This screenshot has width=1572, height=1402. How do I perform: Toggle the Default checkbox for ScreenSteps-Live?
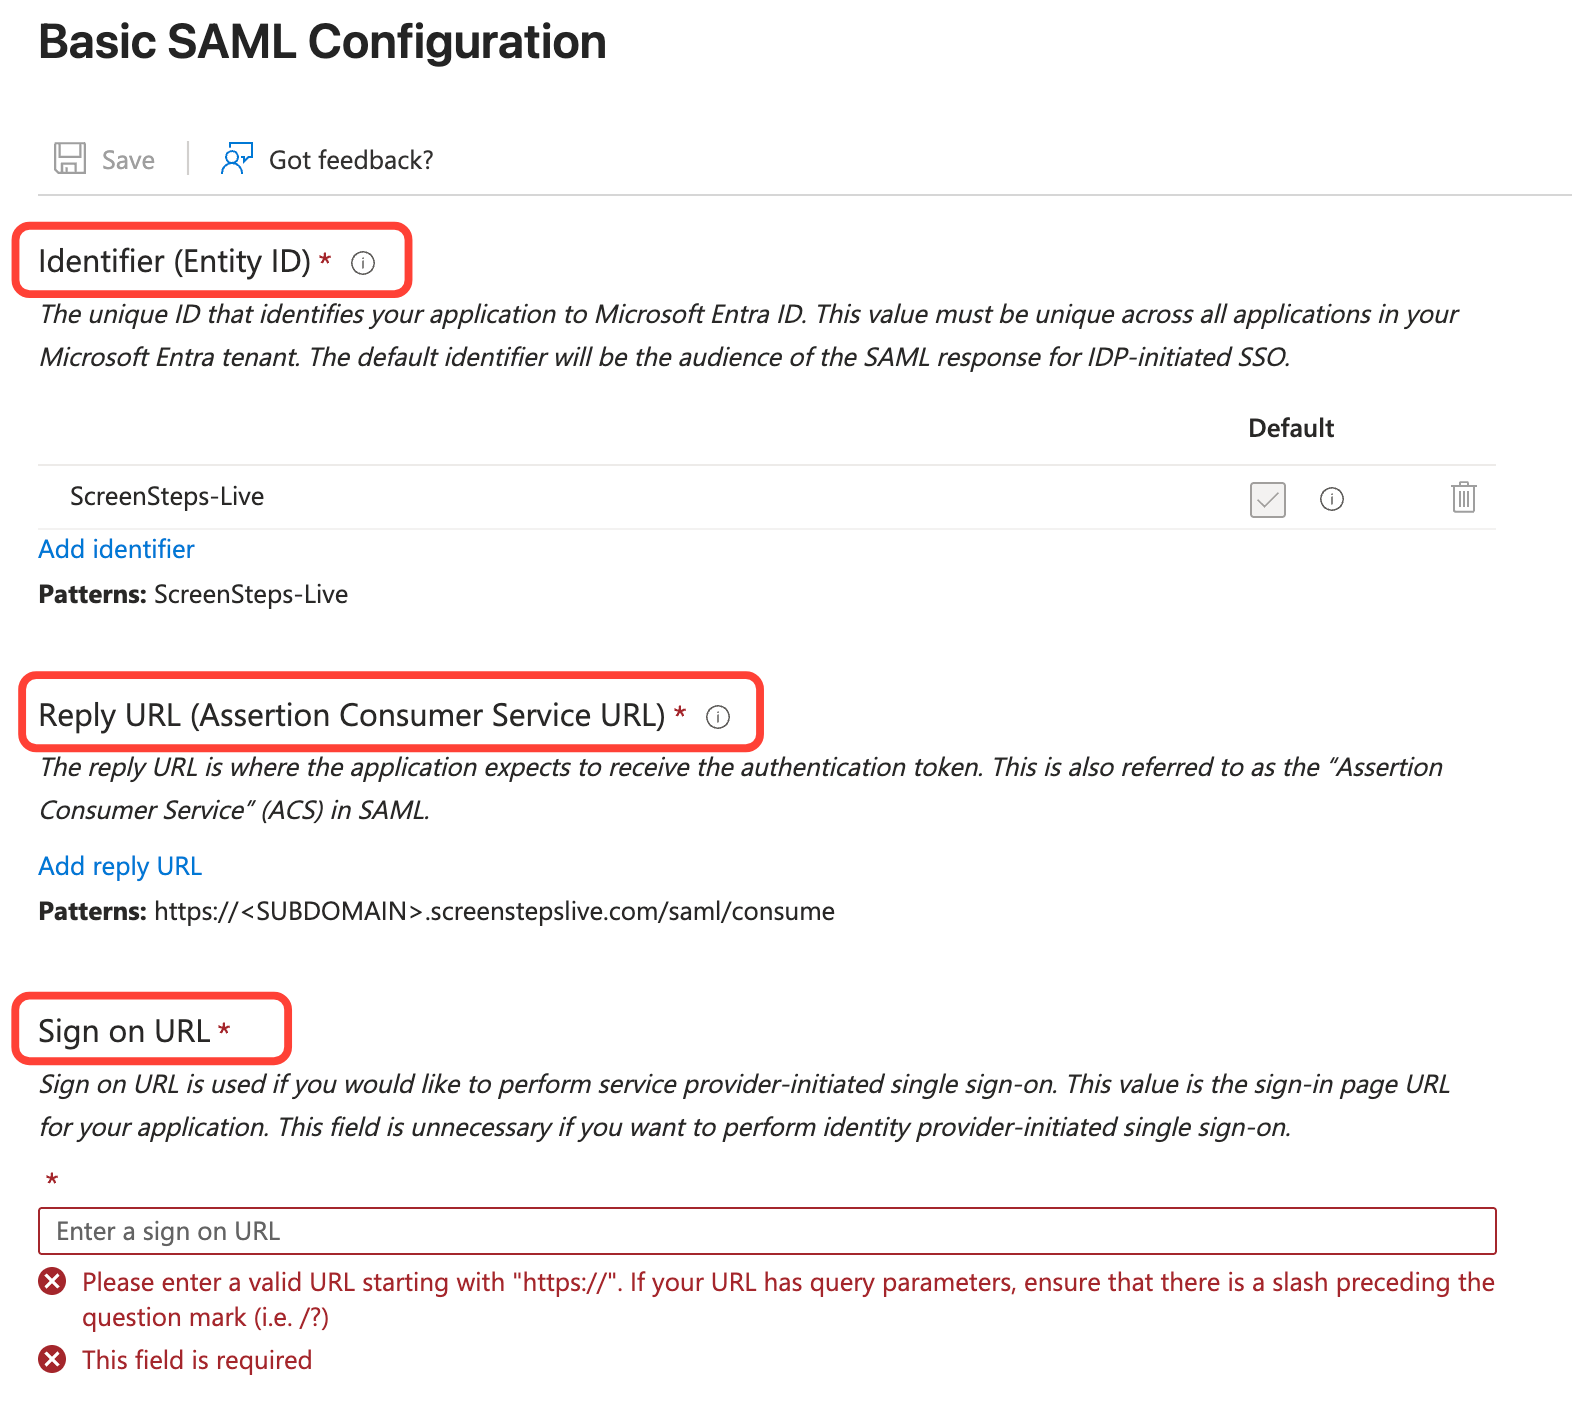[x=1267, y=499]
